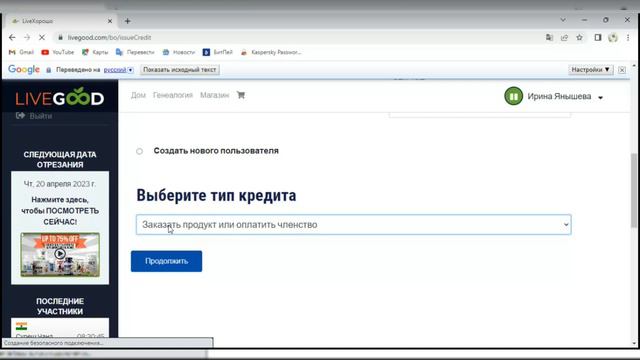This screenshot has width=640, height=360.
Task: Stop loading the page
Action: [42, 38]
